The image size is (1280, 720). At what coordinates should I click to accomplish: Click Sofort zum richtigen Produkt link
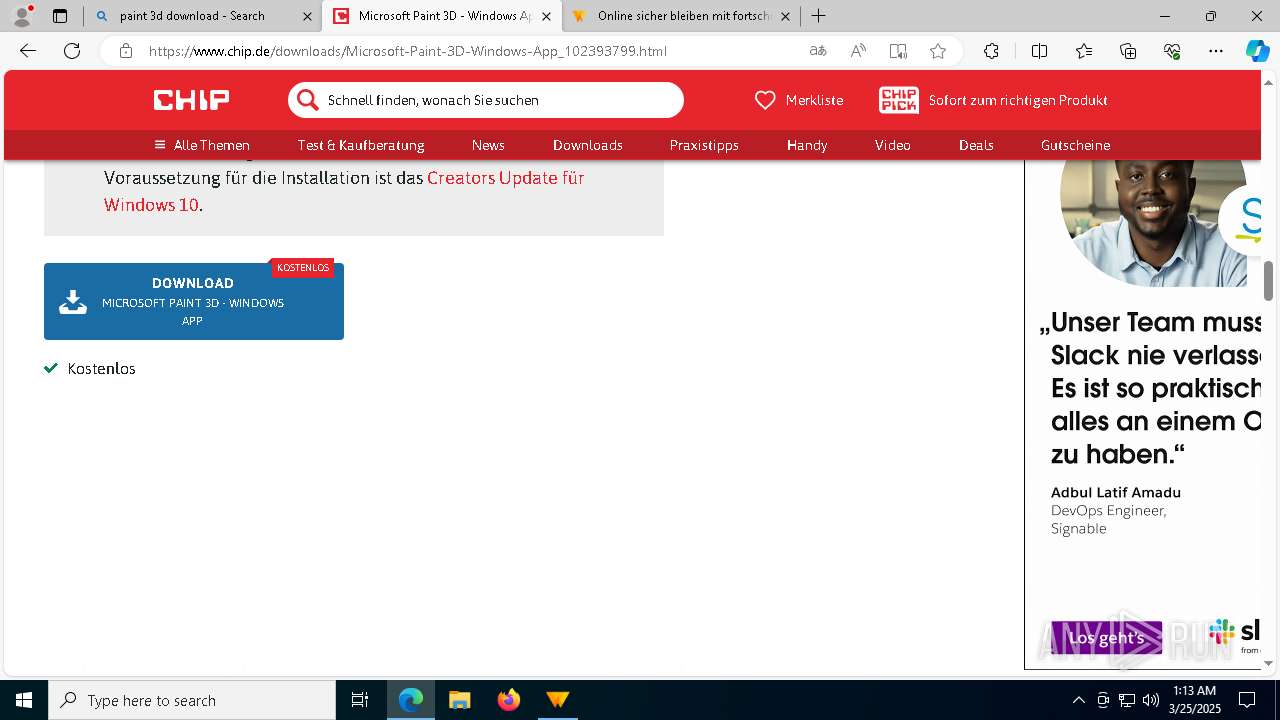tap(1018, 100)
